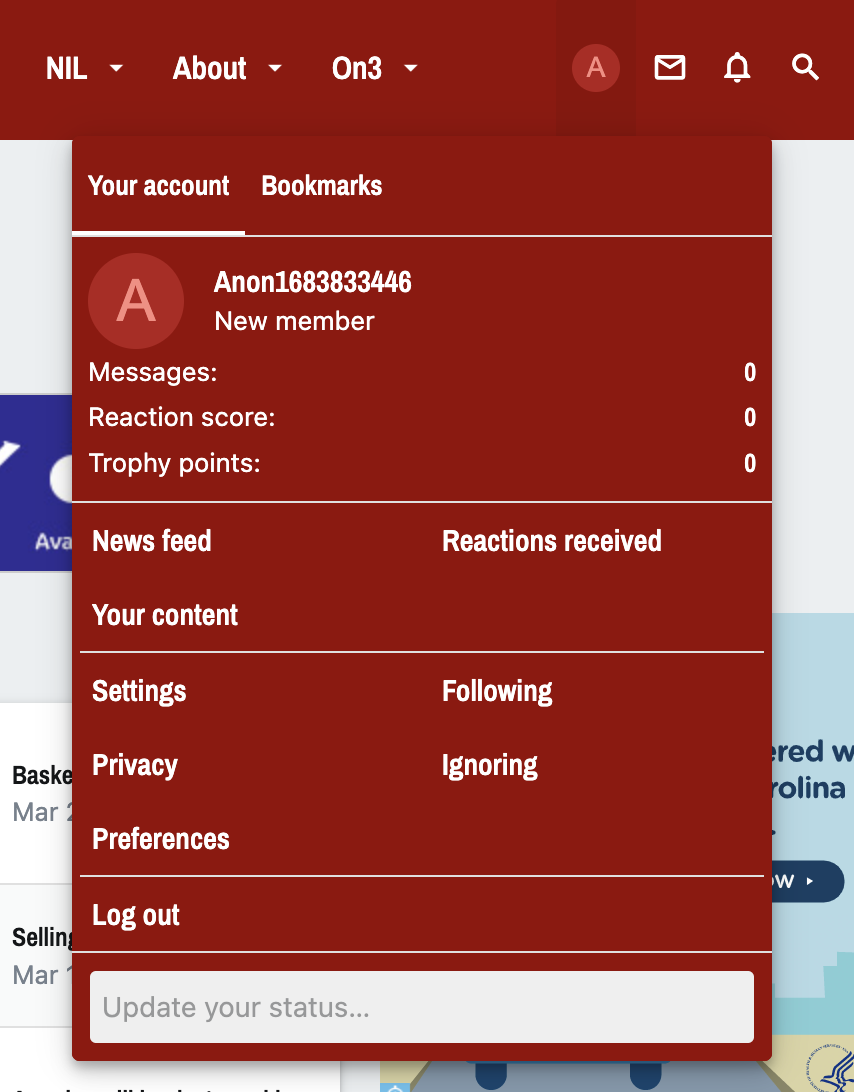Viewport: 854px width, 1092px height.
Task: Select the Your account tab
Action: pyautogui.click(x=159, y=186)
